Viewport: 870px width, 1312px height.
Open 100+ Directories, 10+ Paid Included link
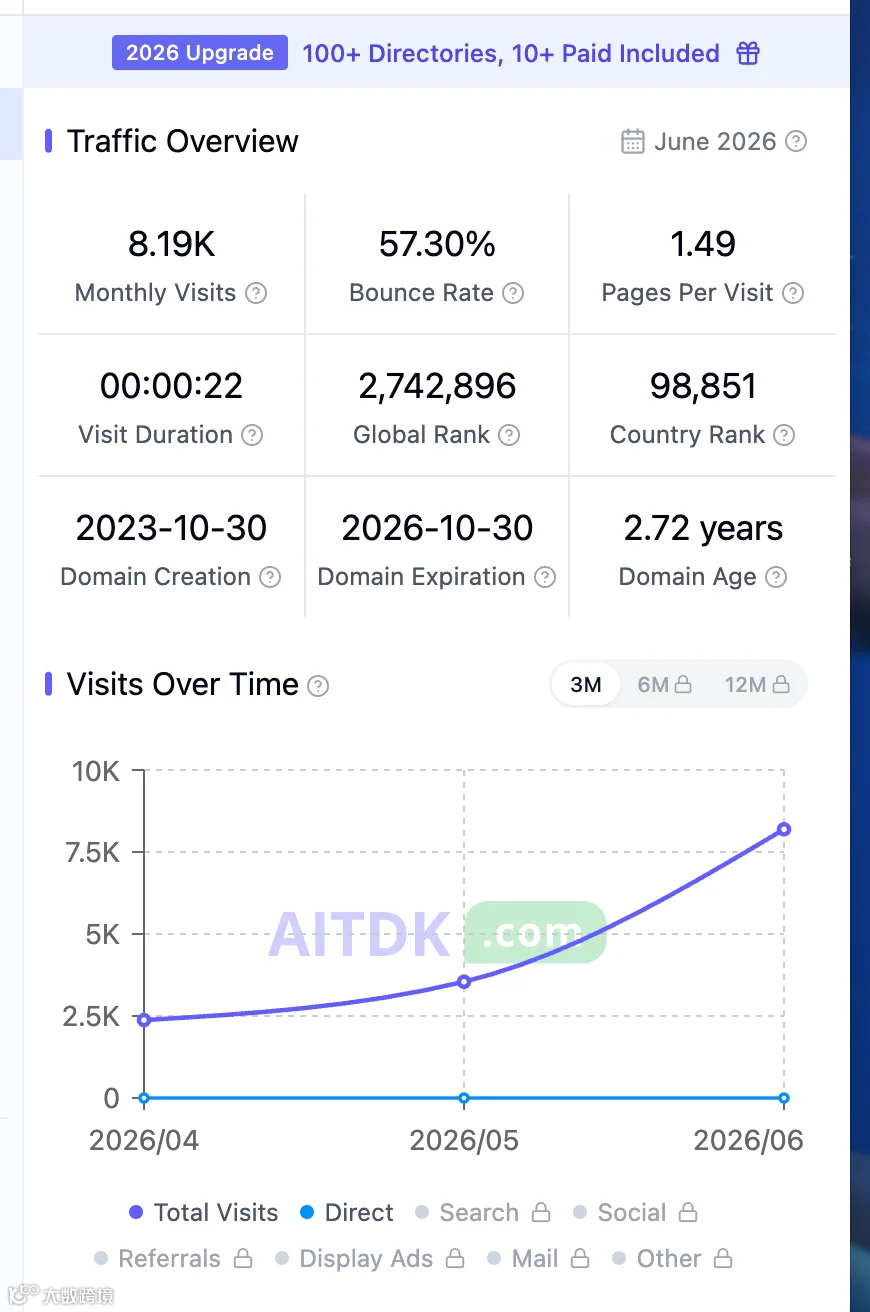(511, 53)
